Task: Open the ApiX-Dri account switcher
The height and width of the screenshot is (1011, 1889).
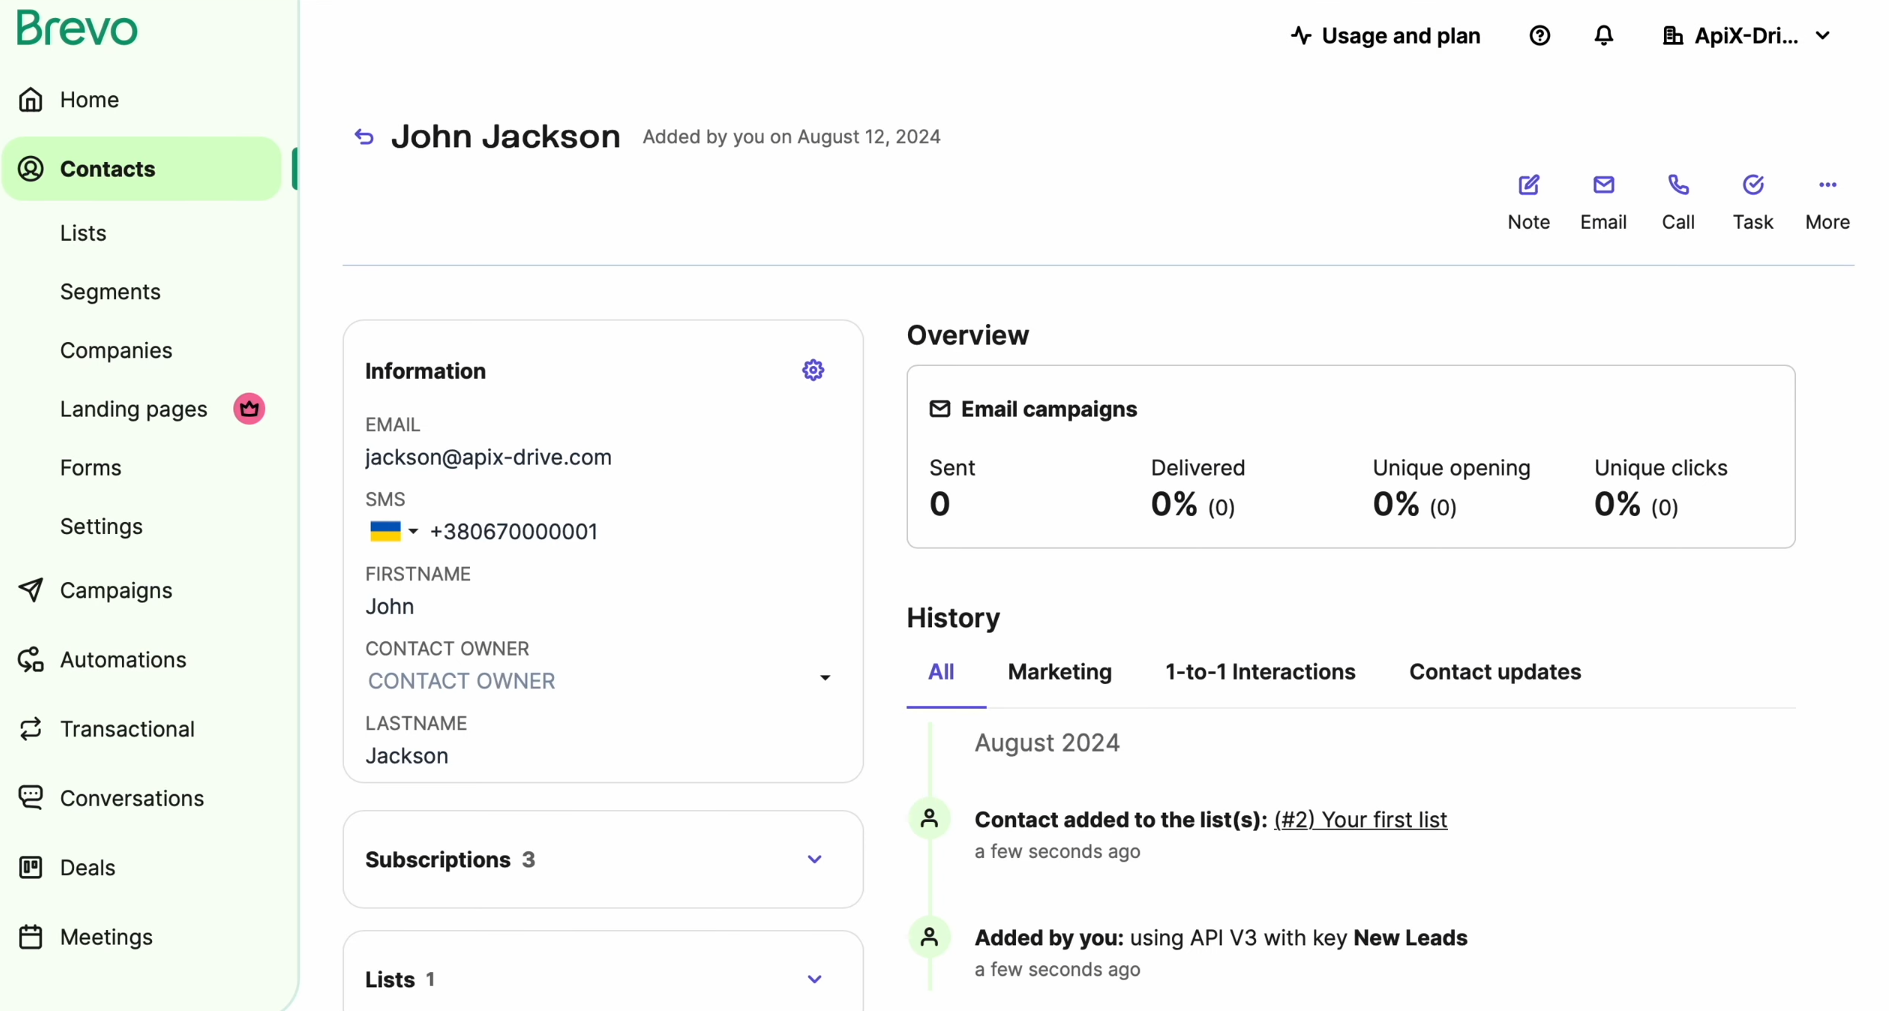Action: click(x=1745, y=35)
